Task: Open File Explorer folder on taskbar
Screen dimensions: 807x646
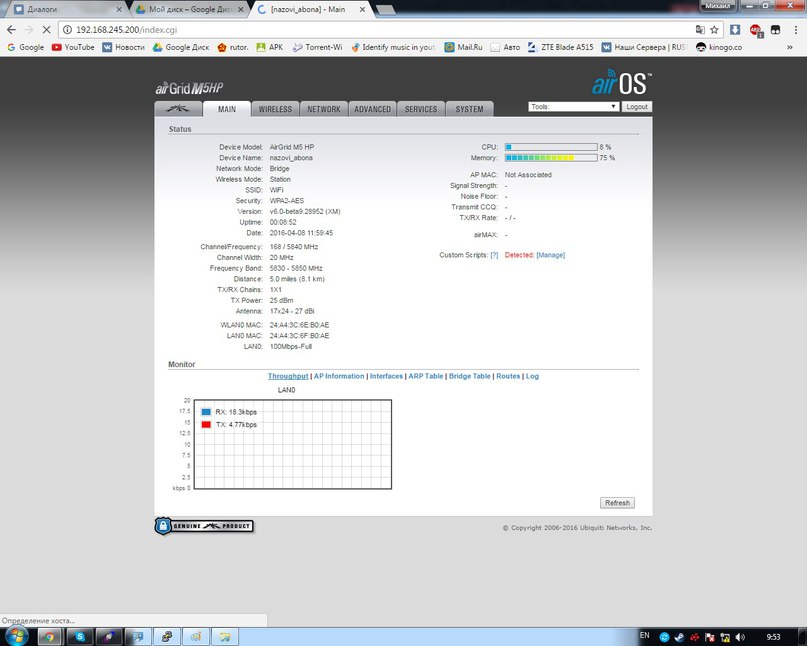Action: [225, 637]
